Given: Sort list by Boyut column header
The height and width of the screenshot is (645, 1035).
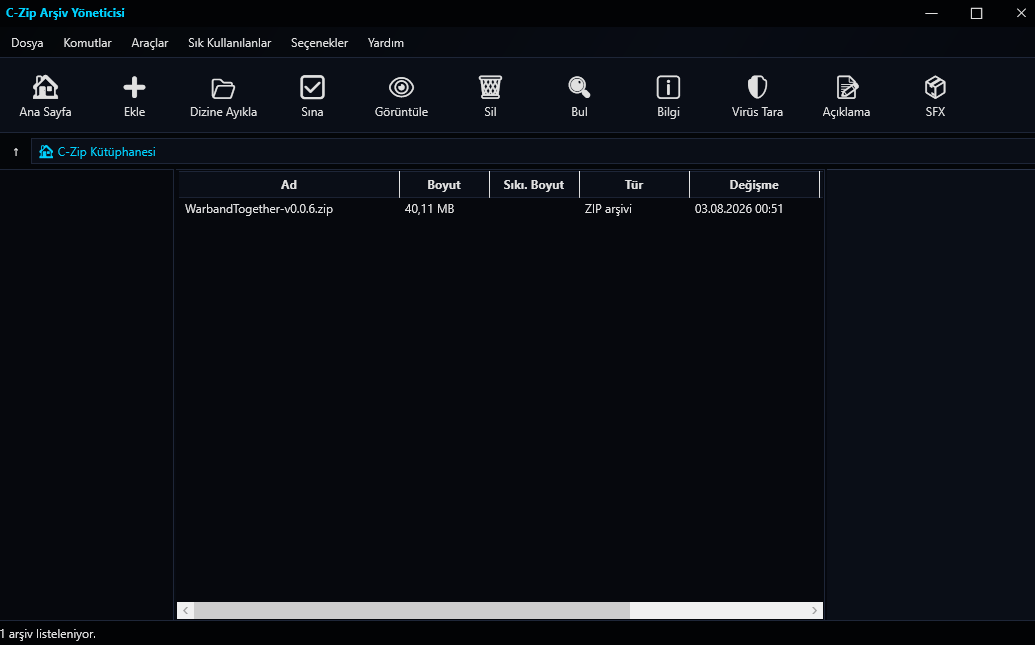Looking at the screenshot, I should coord(444,185).
